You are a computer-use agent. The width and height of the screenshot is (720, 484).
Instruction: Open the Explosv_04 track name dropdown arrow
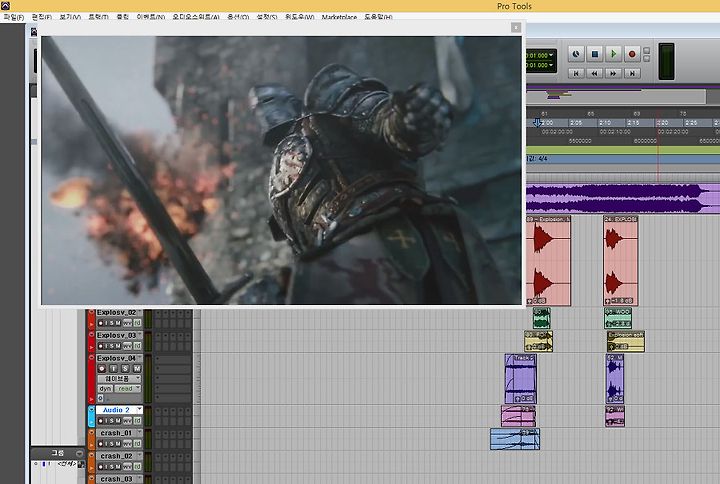[x=139, y=358]
